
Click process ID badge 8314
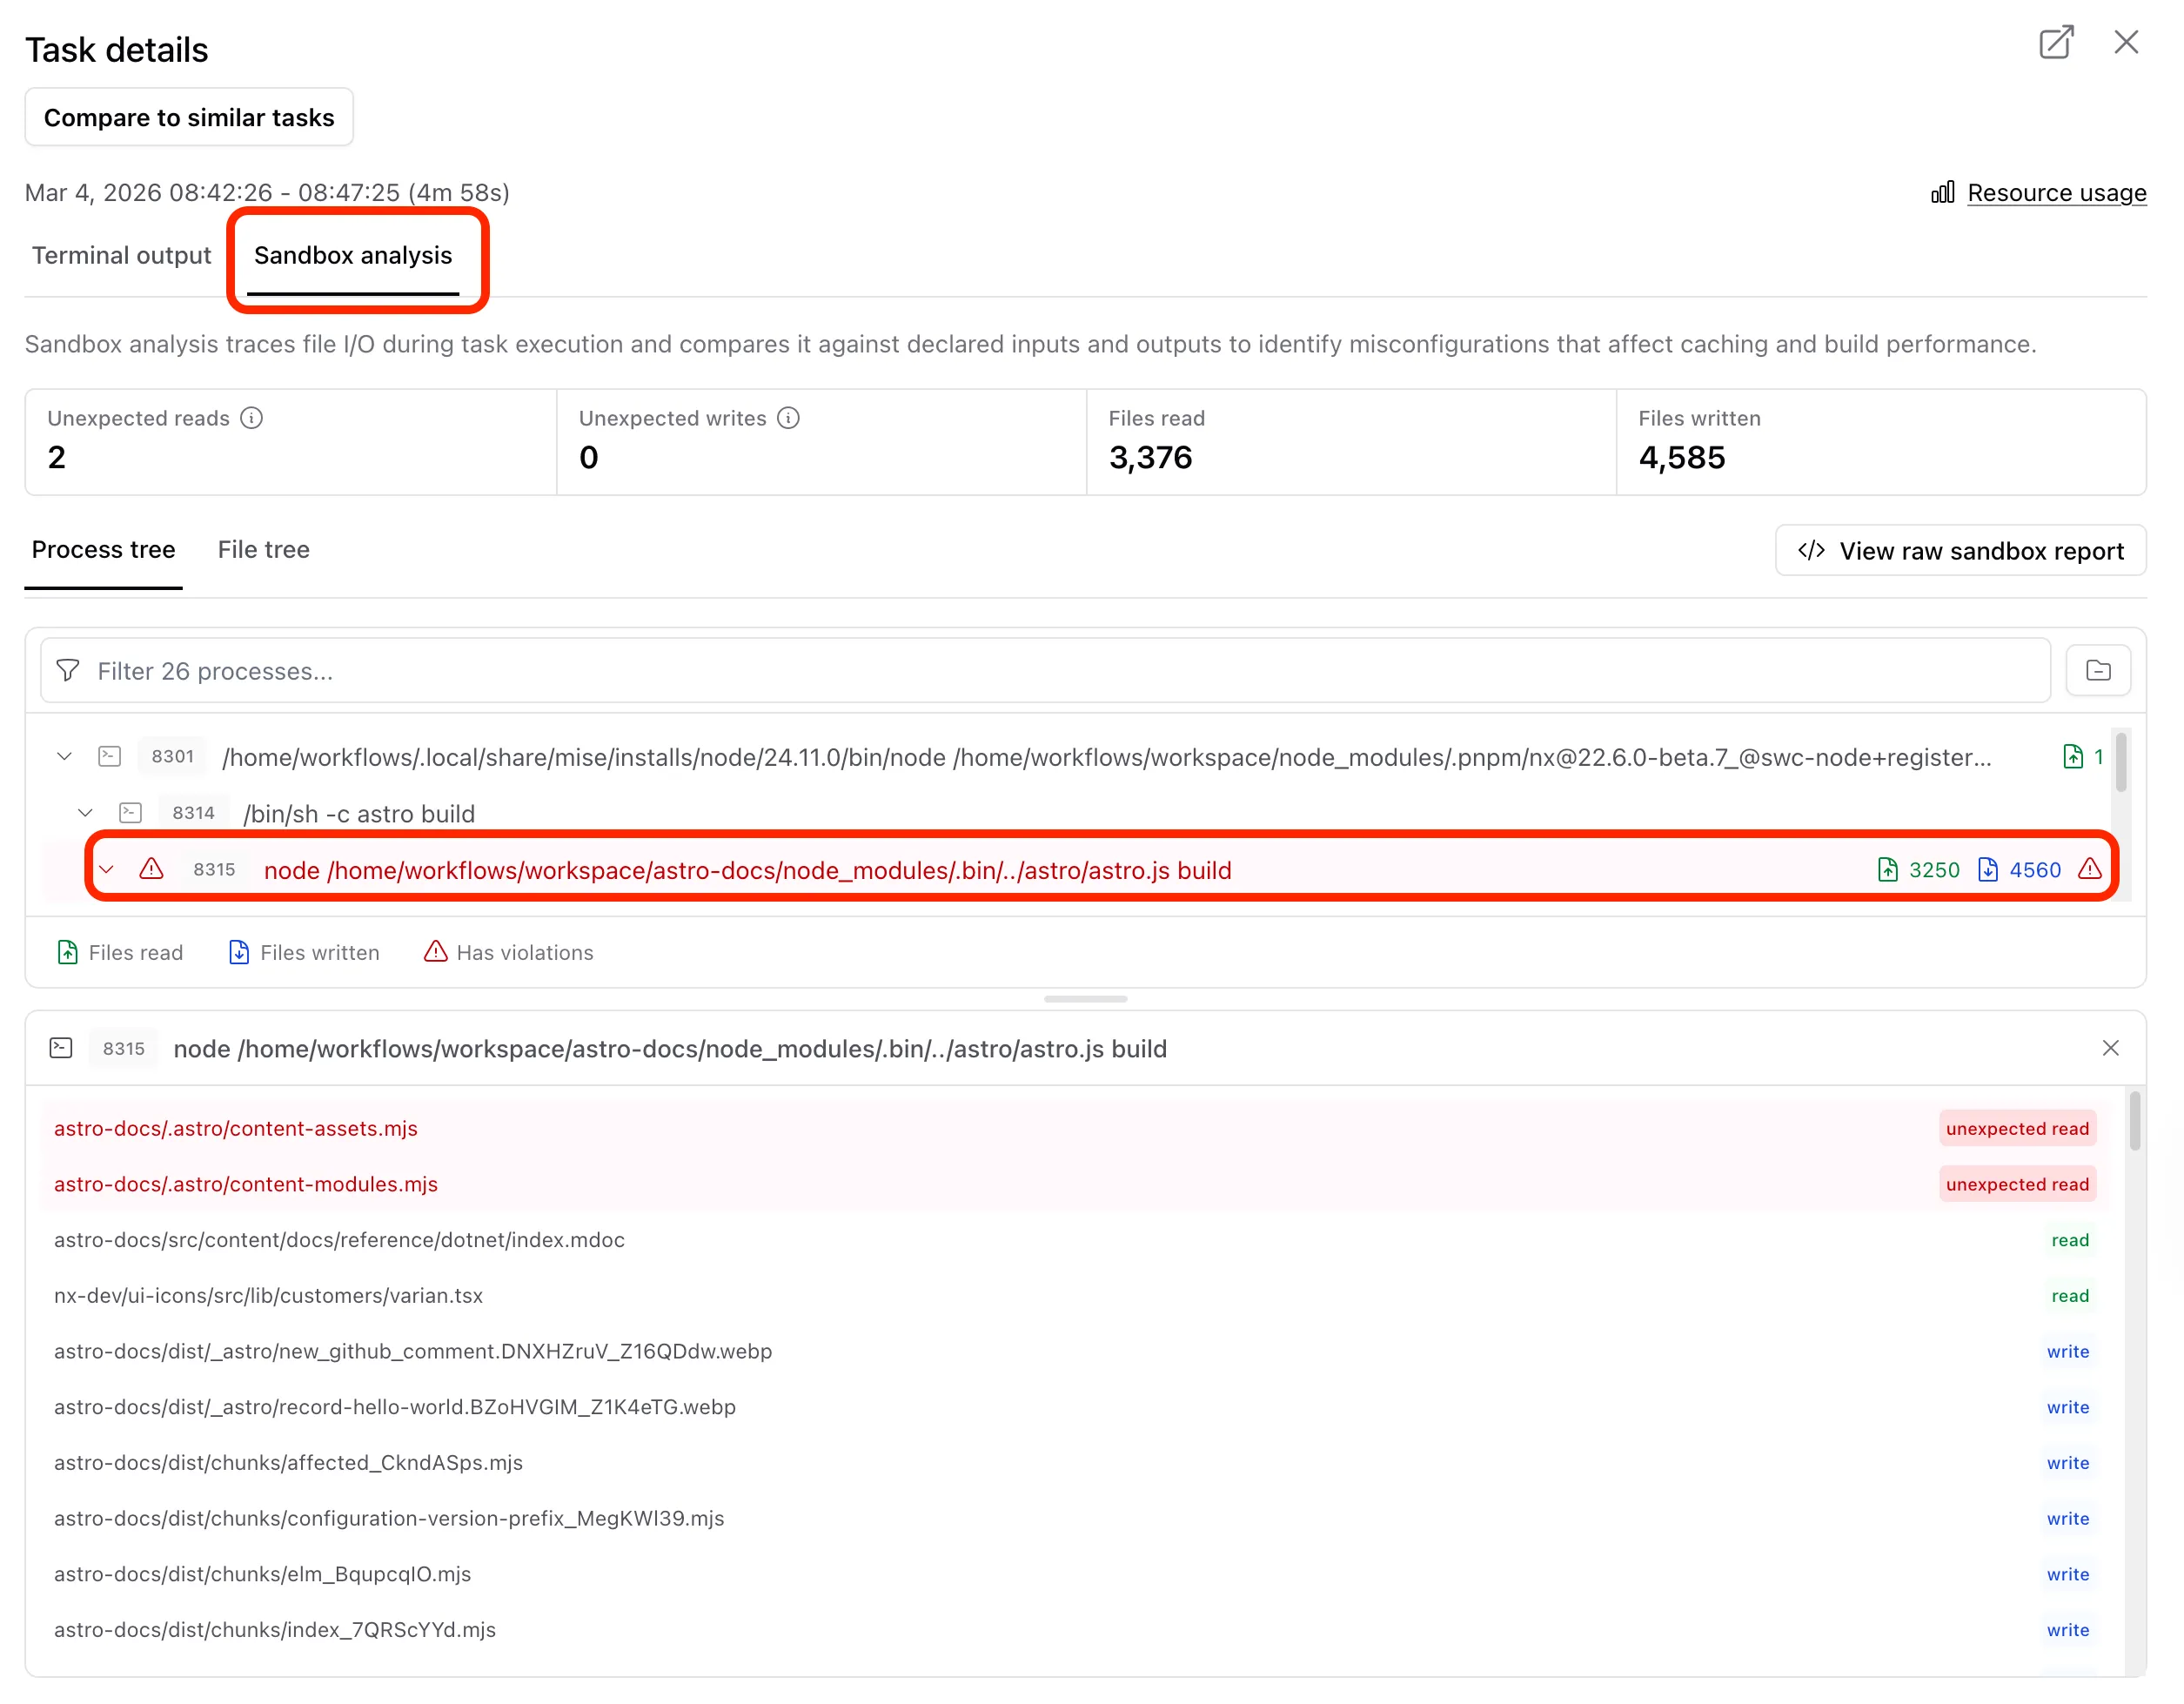193,813
